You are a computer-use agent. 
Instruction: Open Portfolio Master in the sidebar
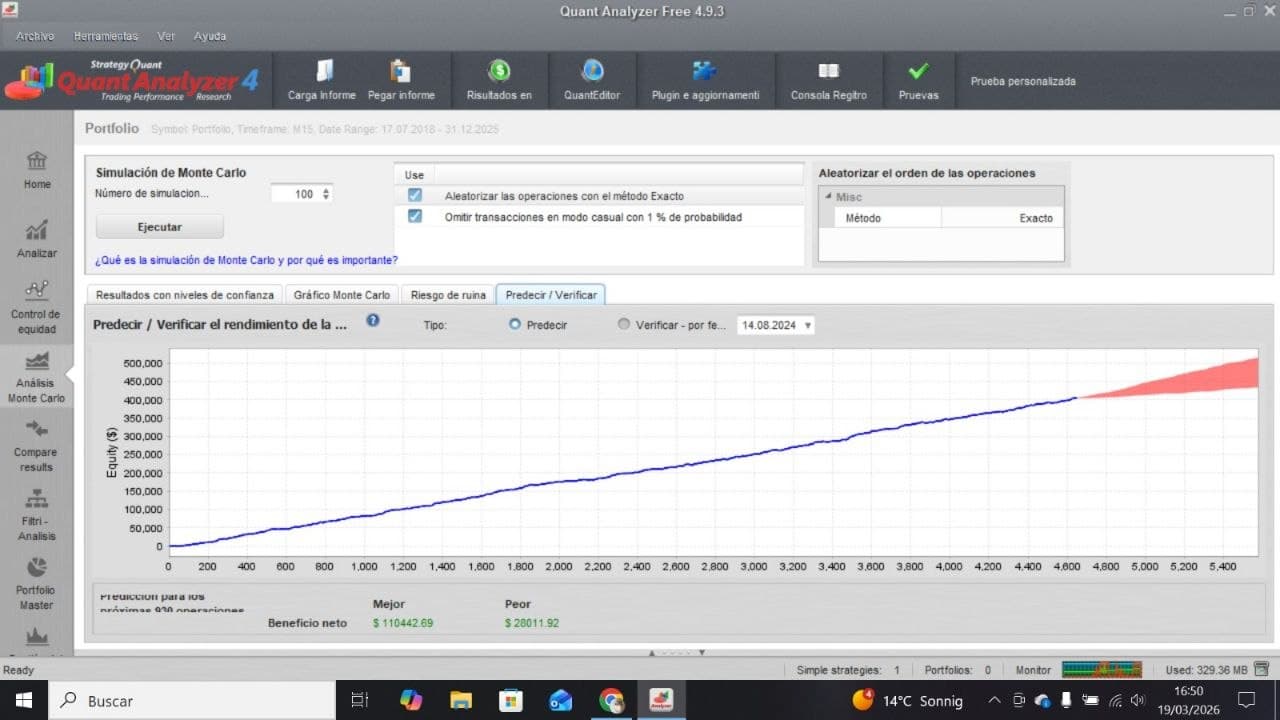point(37,583)
